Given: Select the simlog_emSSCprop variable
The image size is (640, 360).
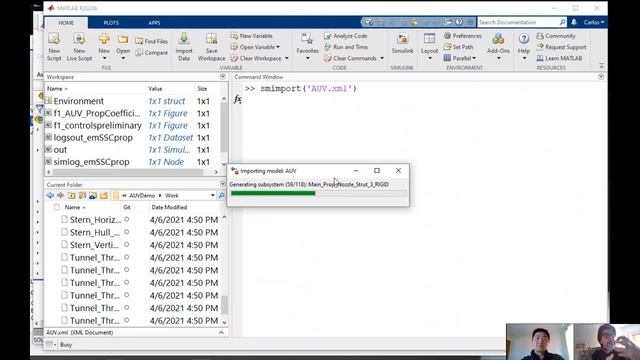Looking at the screenshot, I should point(133,162).
